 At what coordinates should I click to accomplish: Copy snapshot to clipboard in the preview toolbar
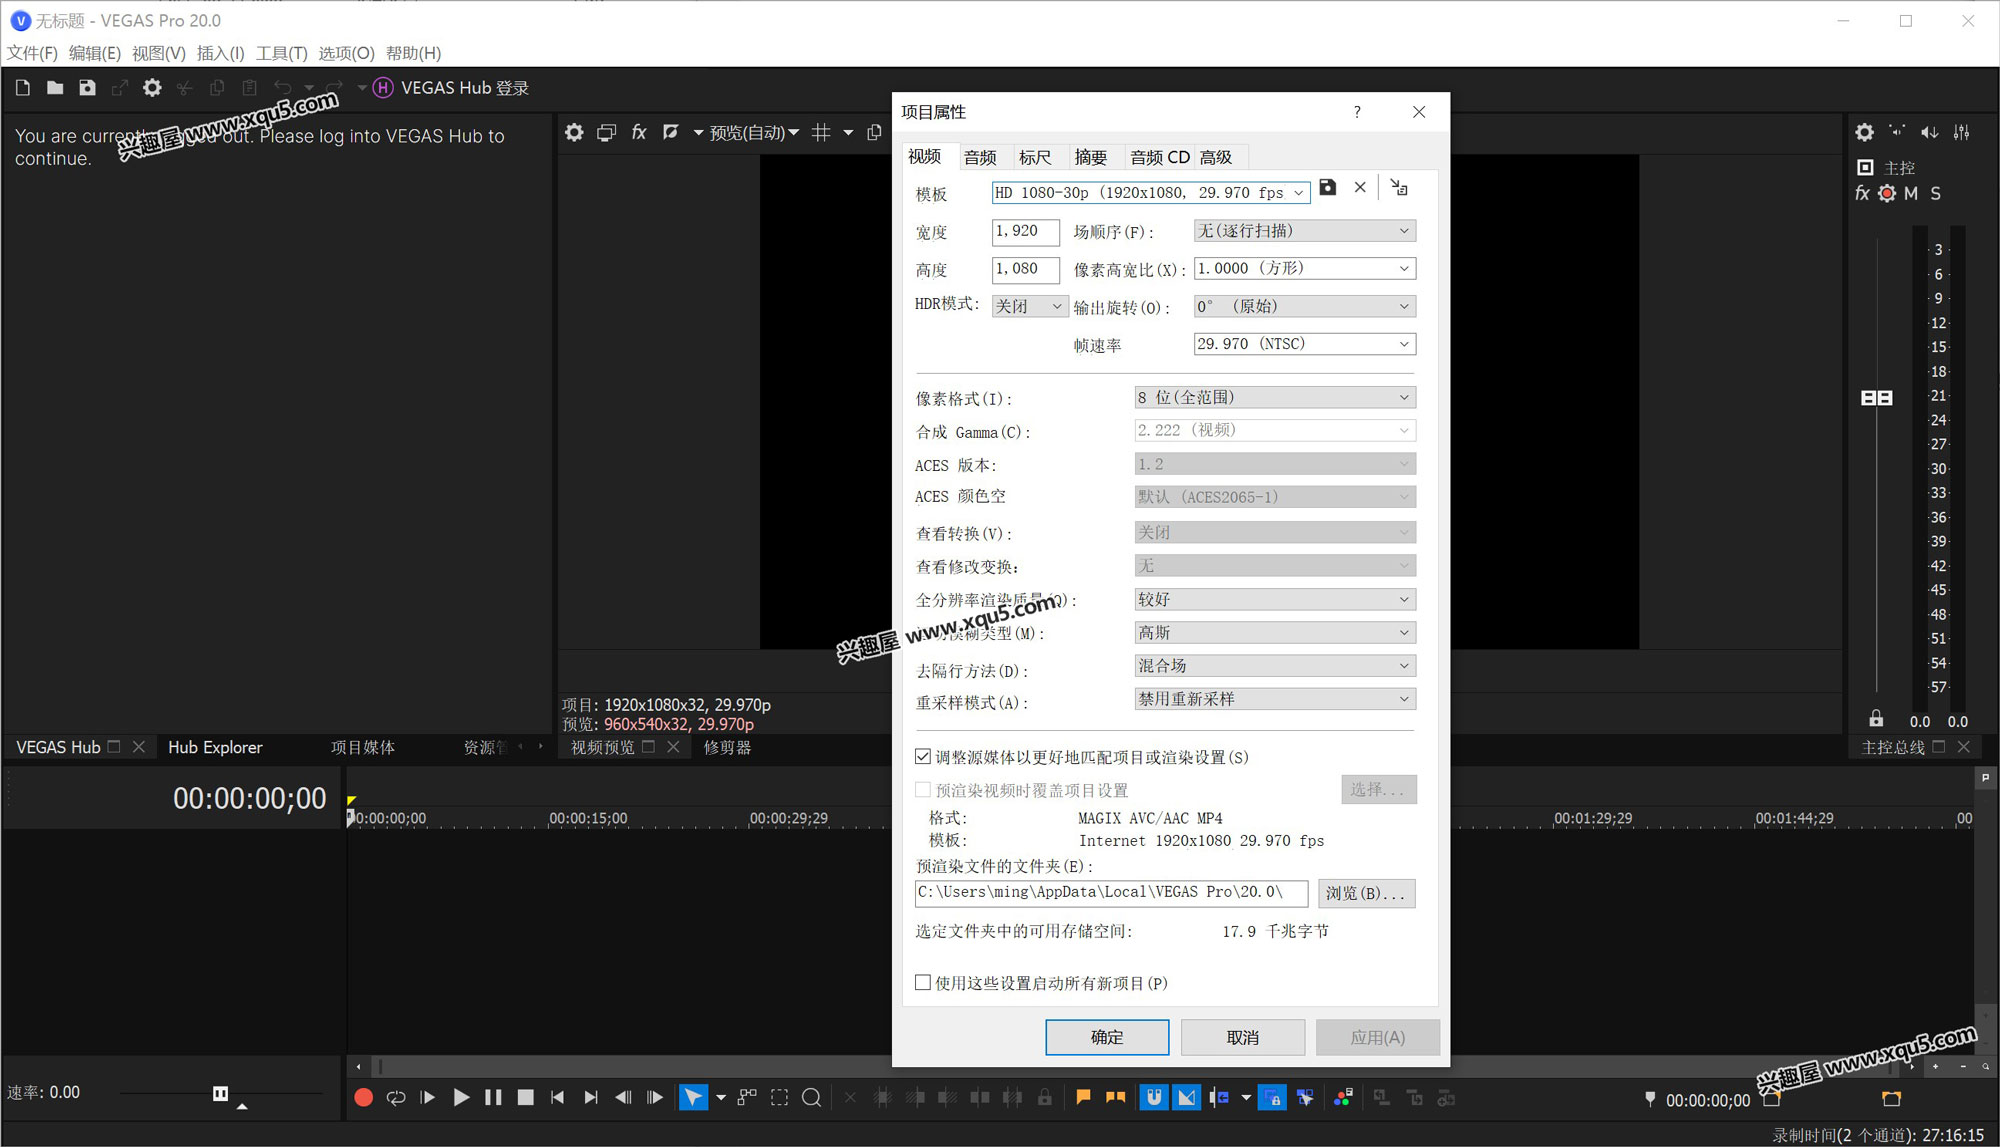coord(874,132)
